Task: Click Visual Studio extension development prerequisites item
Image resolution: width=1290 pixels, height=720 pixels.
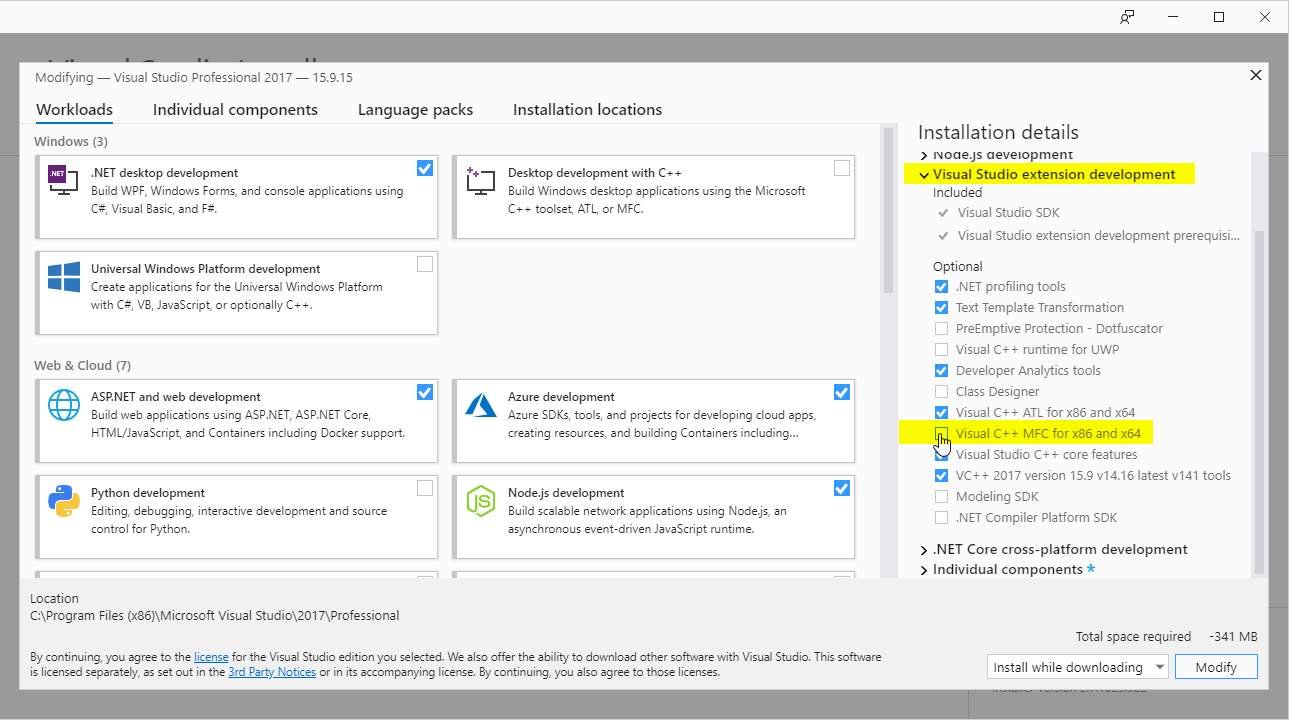Action: [1098, 236]
